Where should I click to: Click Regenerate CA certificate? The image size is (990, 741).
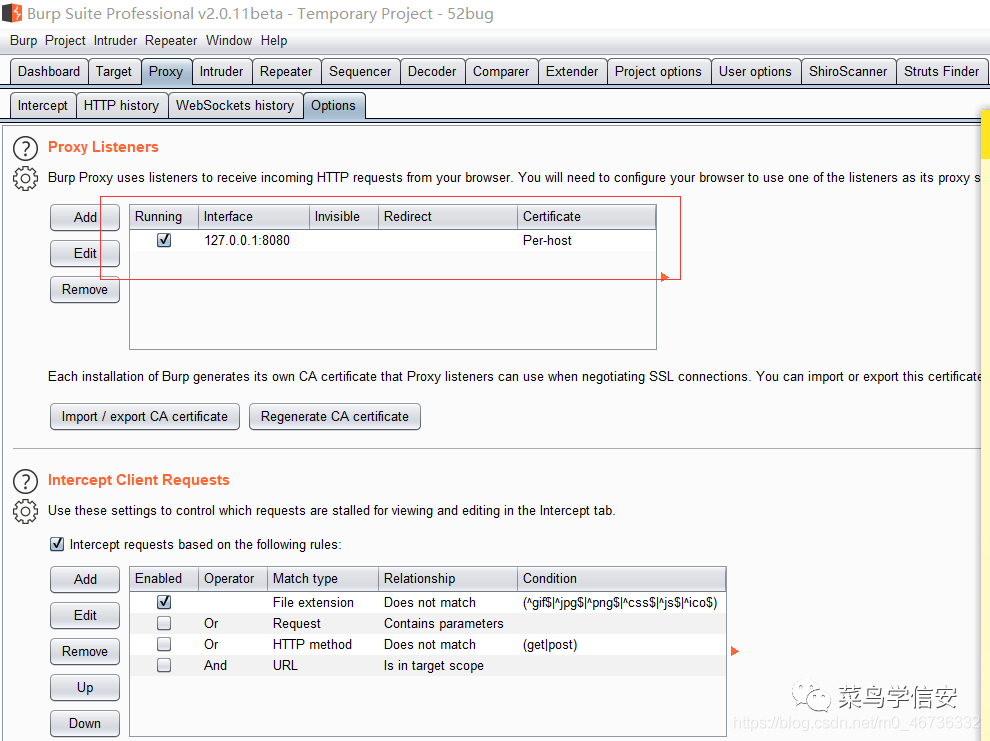pyautogui.click(x=335, y=417)
